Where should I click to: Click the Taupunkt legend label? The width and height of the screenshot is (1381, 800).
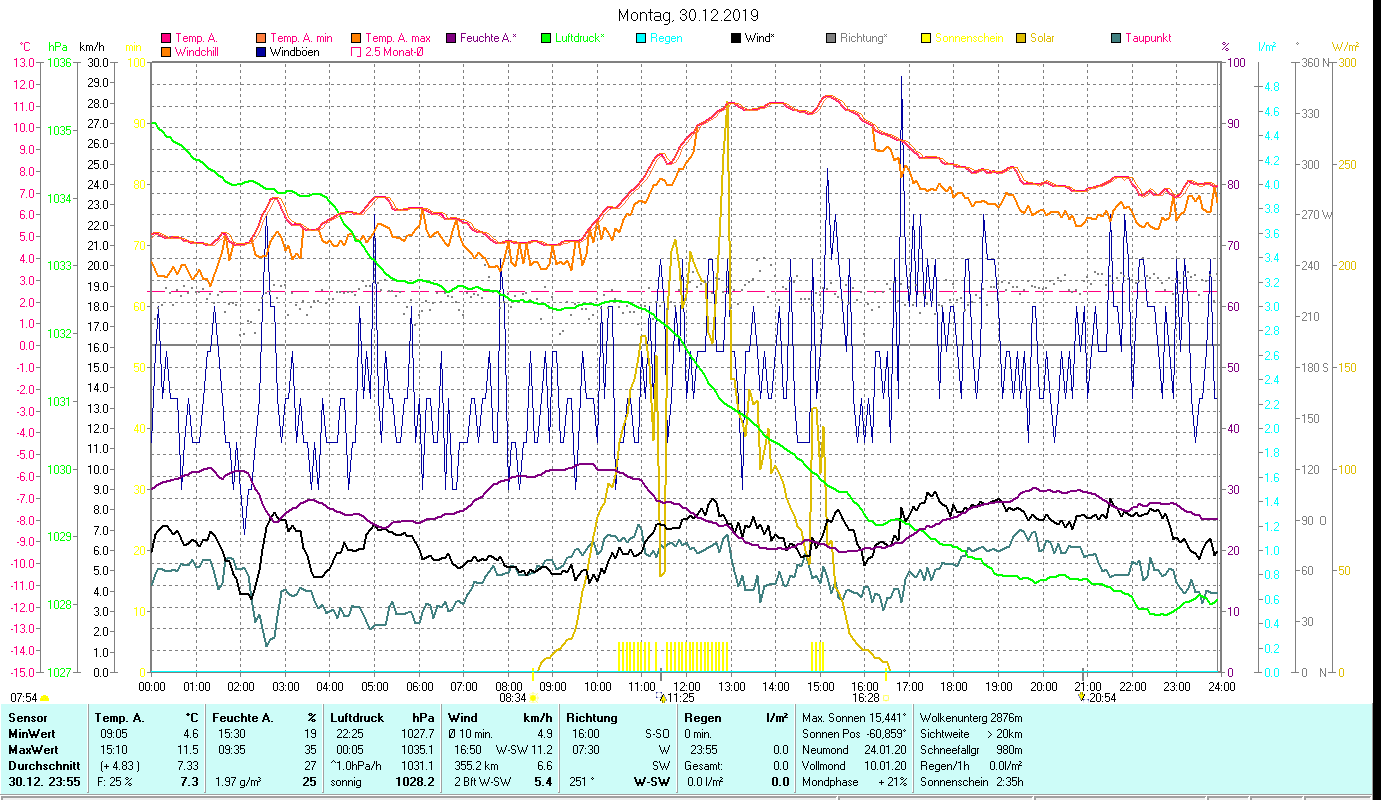click(x=1148, y=39)
